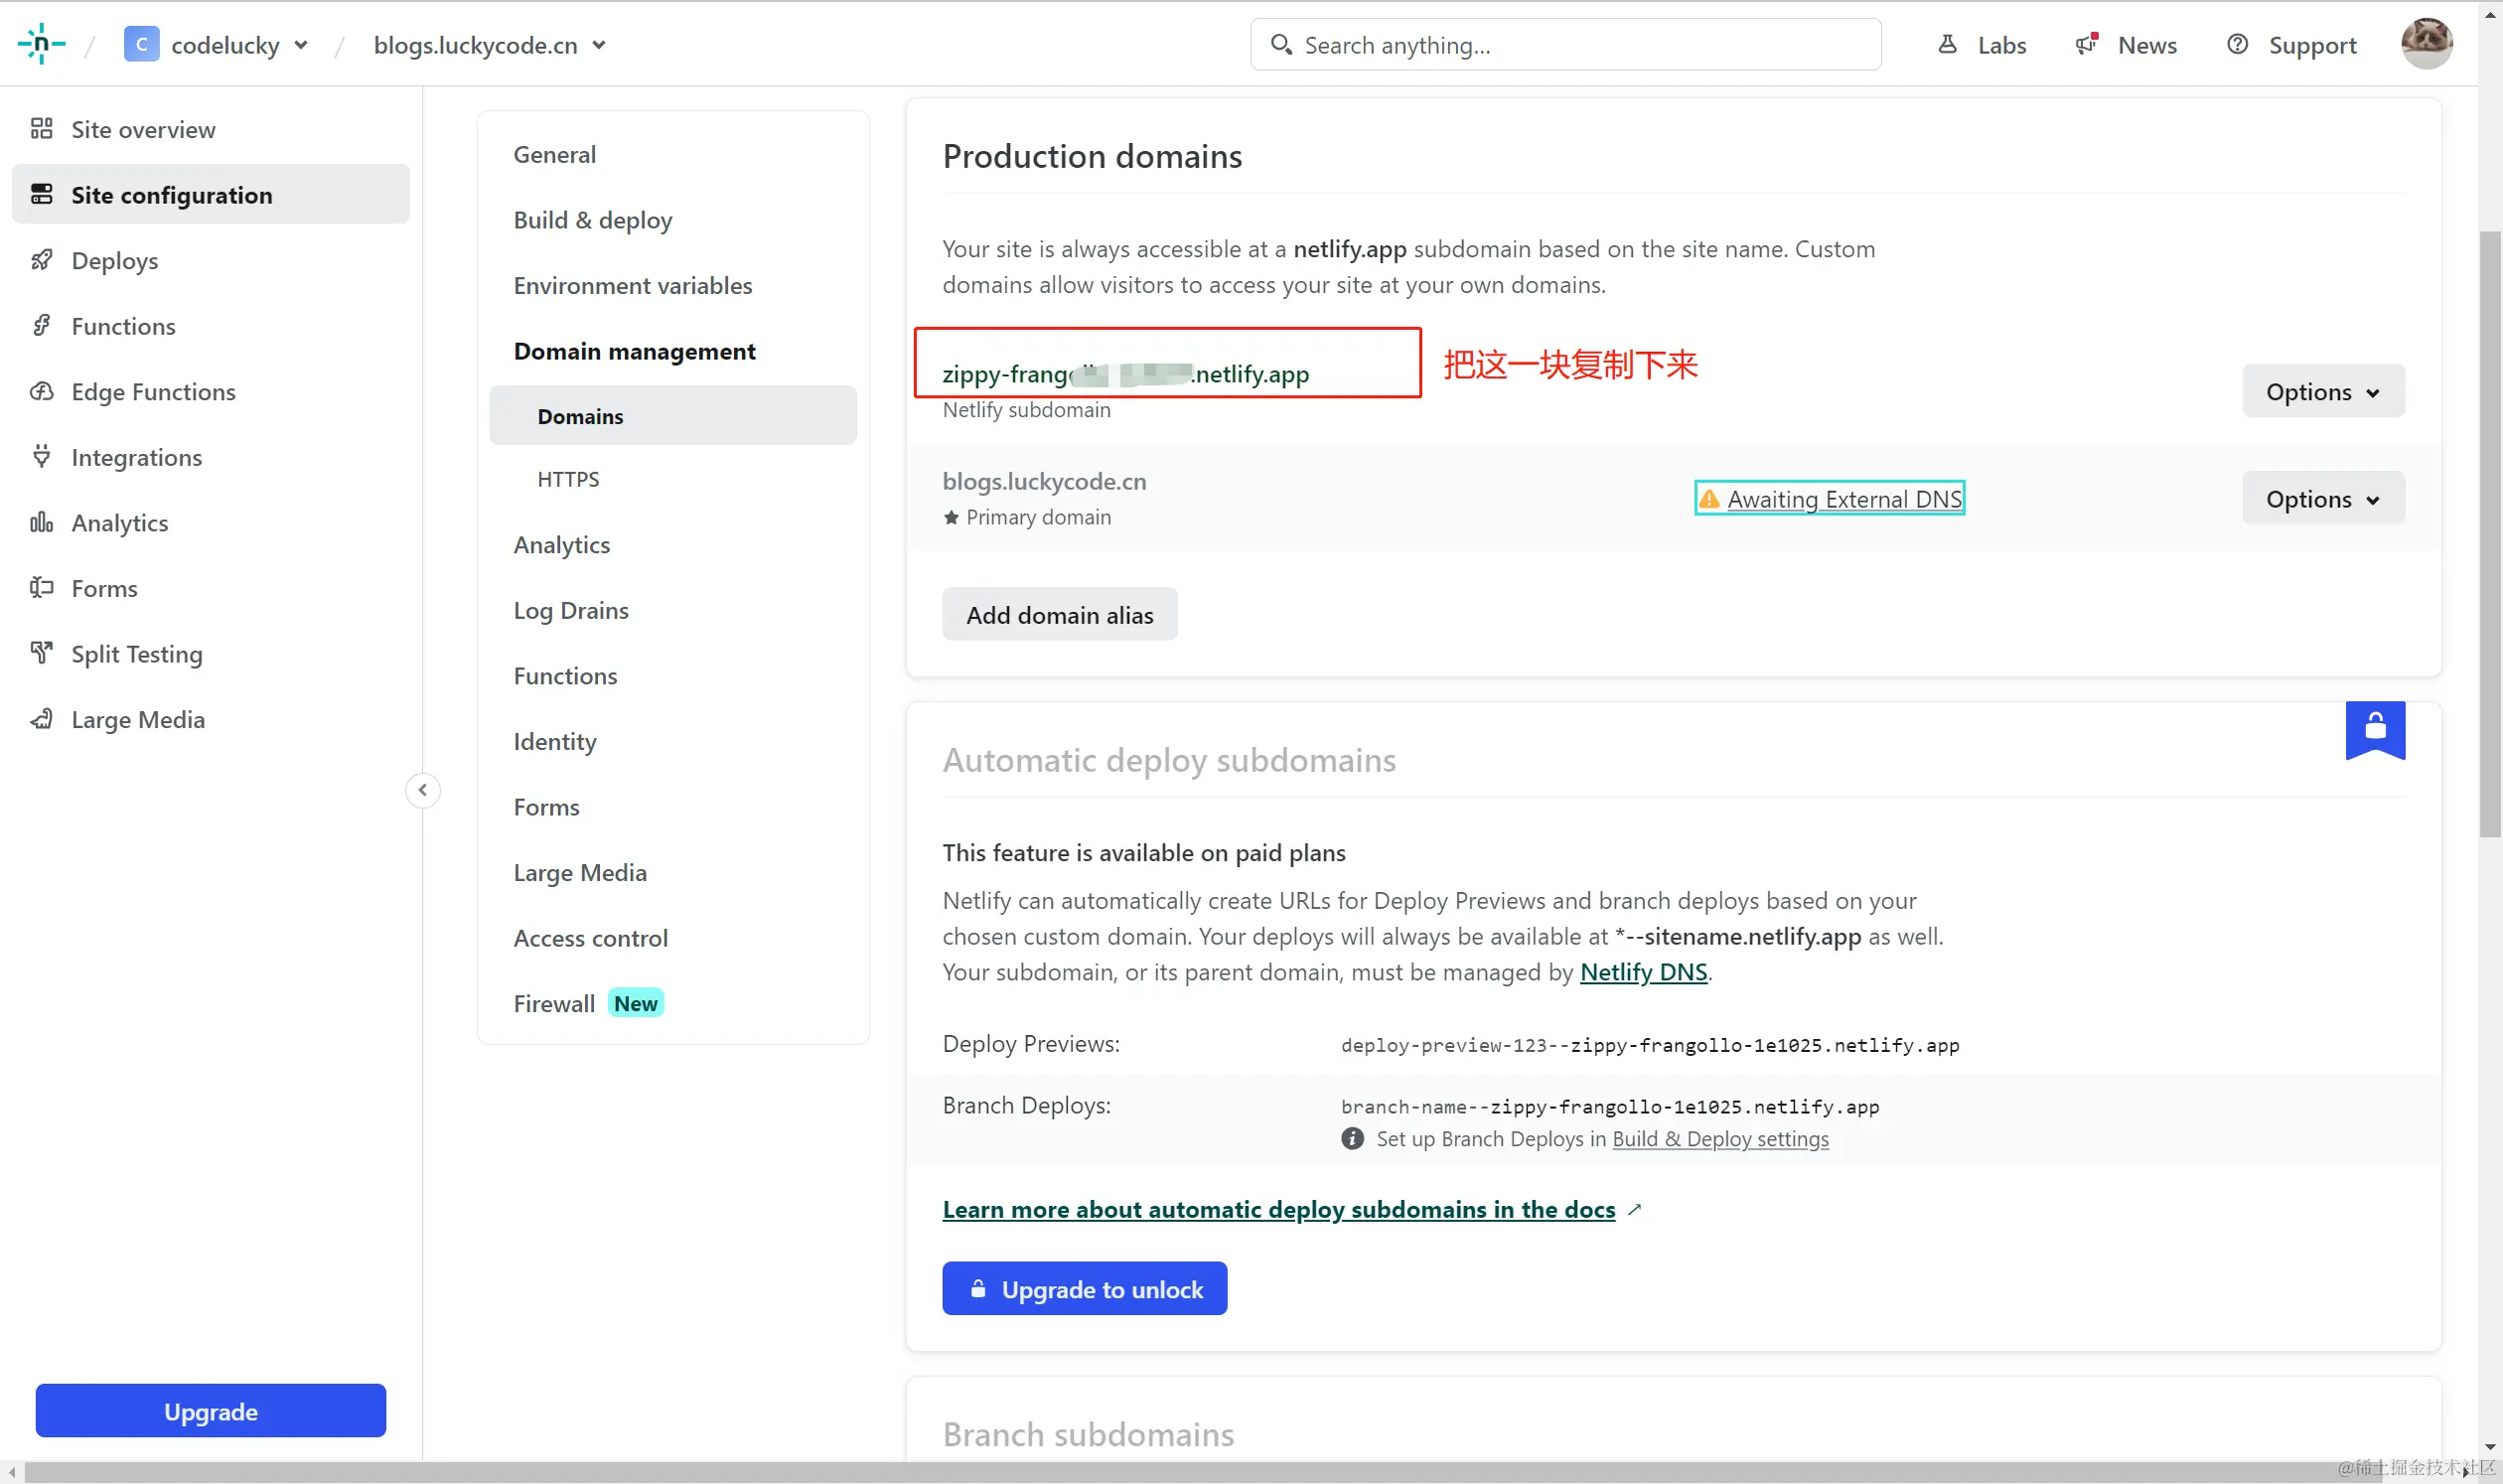Image resolution: width=2503 pixels, height=1484 pixels.
Task: Open Log Drains settings
Action: tap(570, 610)
